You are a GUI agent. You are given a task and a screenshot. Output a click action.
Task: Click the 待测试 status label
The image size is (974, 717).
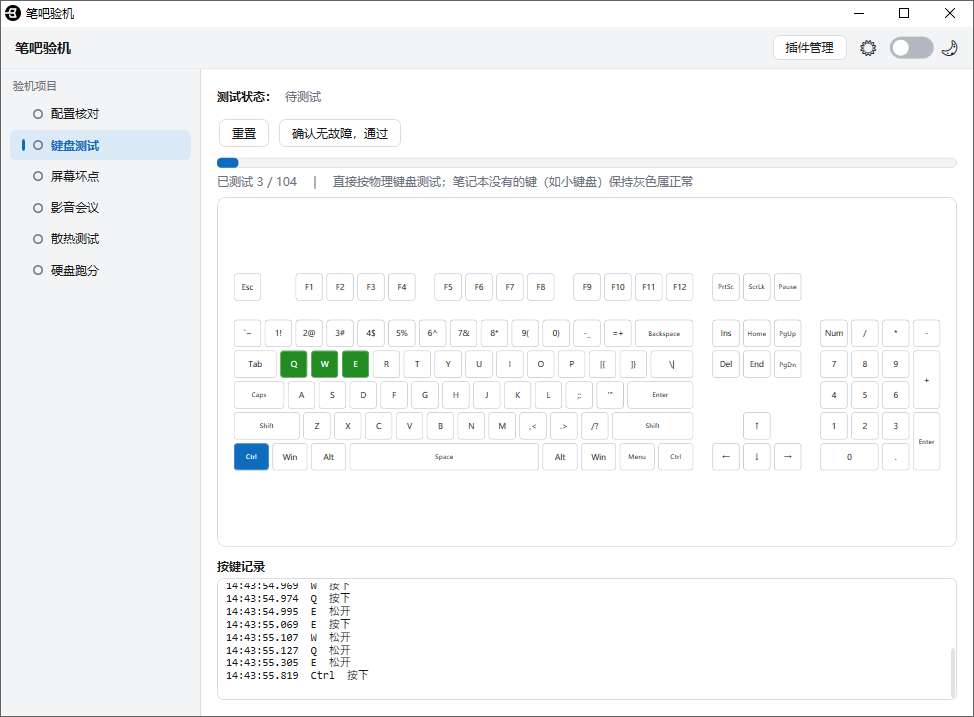point(303,97)
